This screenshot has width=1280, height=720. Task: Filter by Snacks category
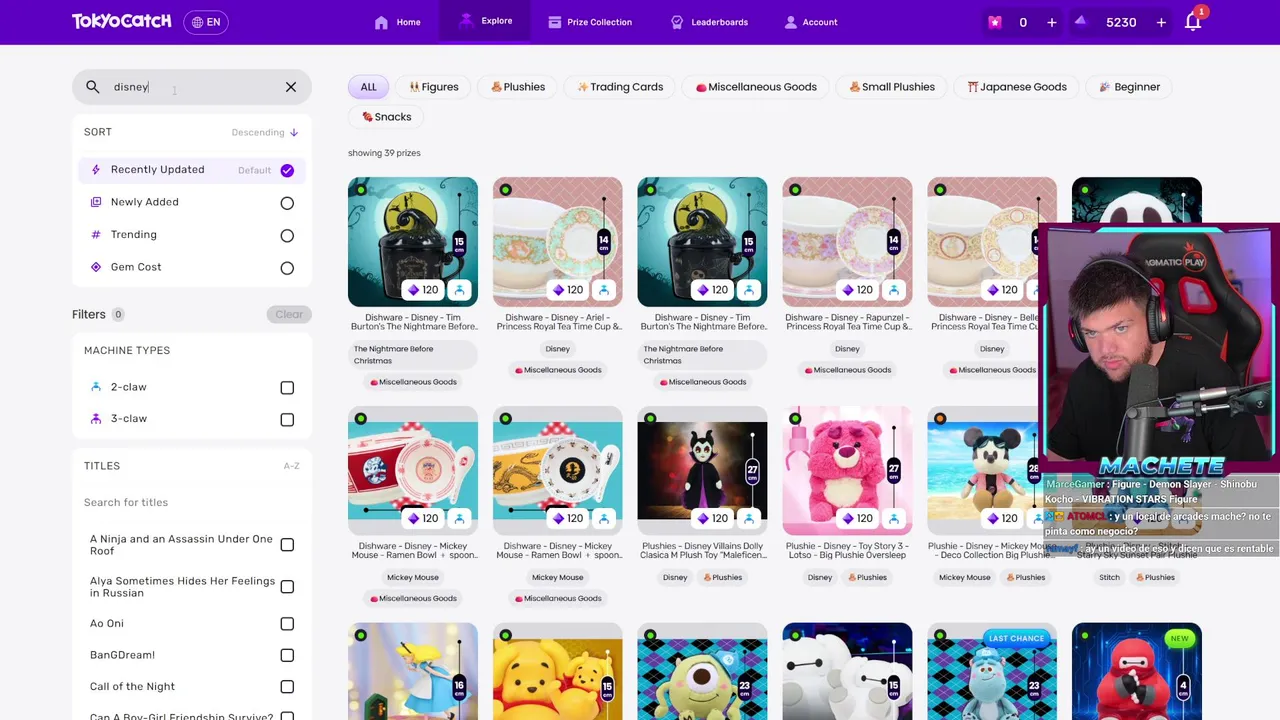[x=386, y=117]
